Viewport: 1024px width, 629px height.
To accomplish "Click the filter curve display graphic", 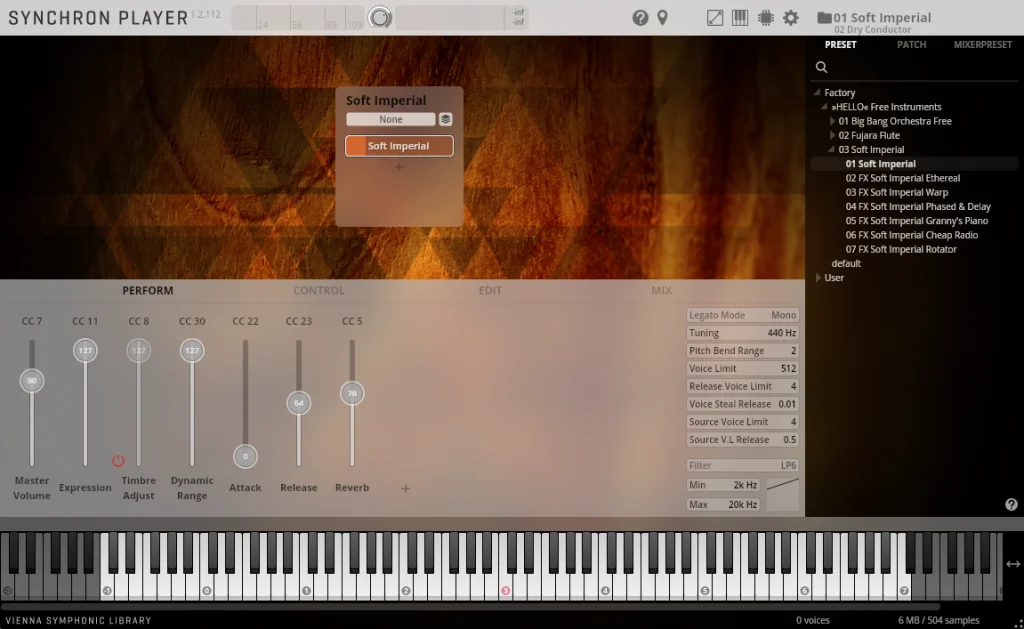I will click(782, 494).
